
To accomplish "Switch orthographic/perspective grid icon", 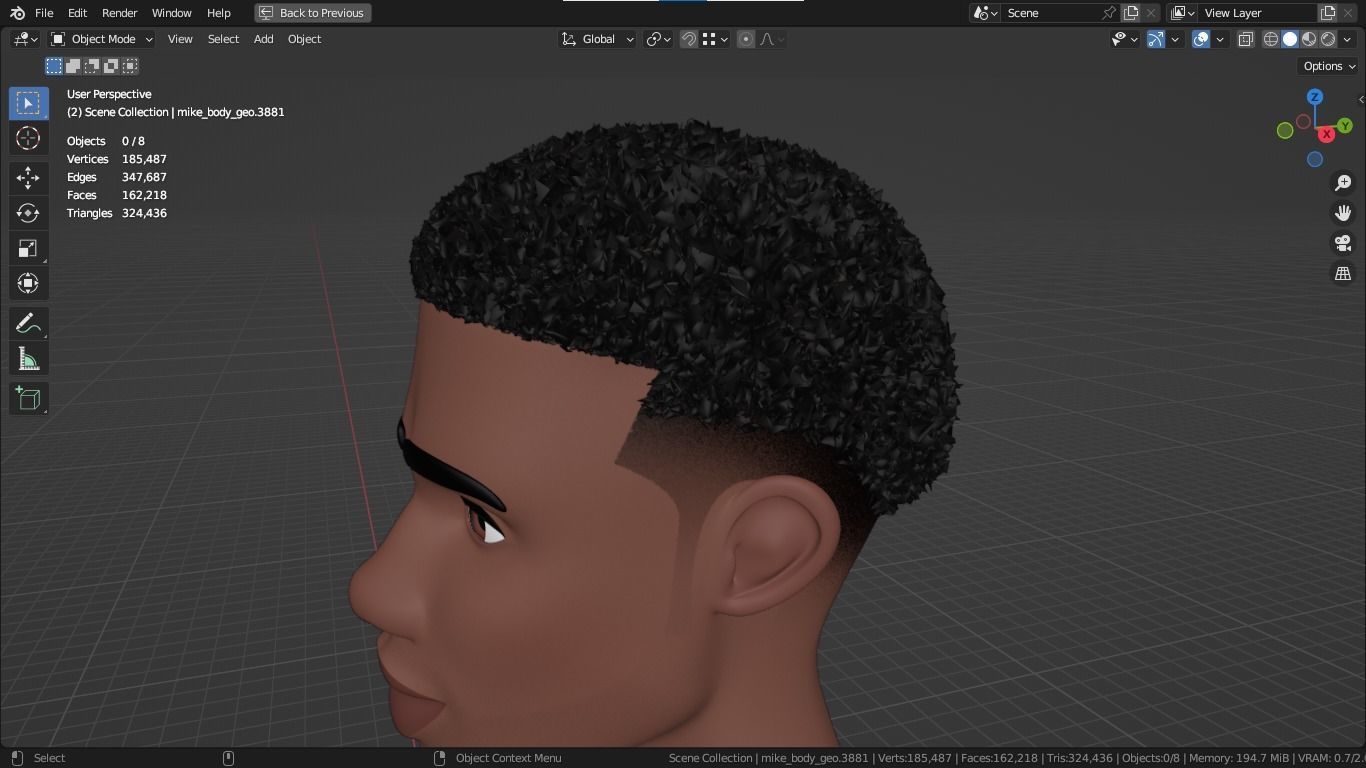I will coord(1343,273).
